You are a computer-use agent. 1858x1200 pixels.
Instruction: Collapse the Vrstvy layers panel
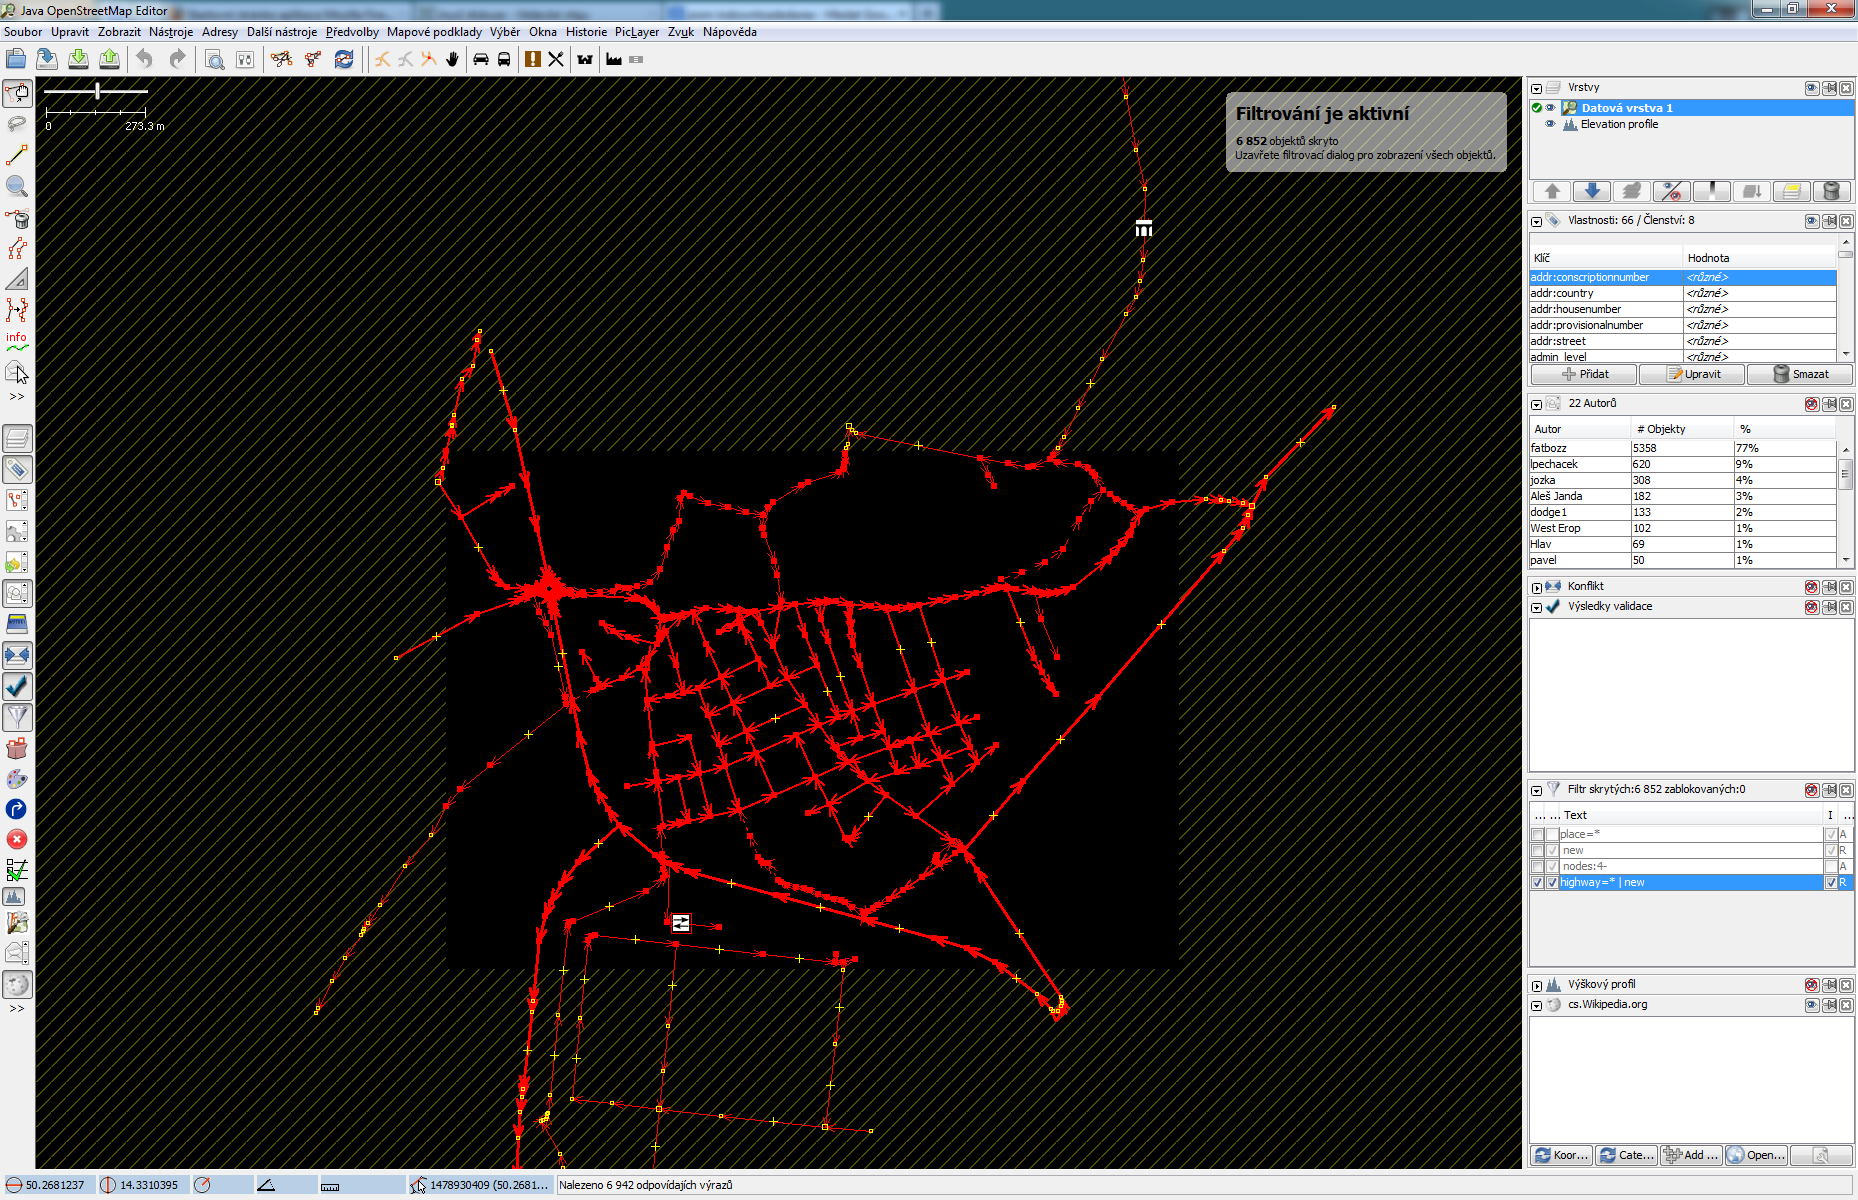pos(1537,88)
